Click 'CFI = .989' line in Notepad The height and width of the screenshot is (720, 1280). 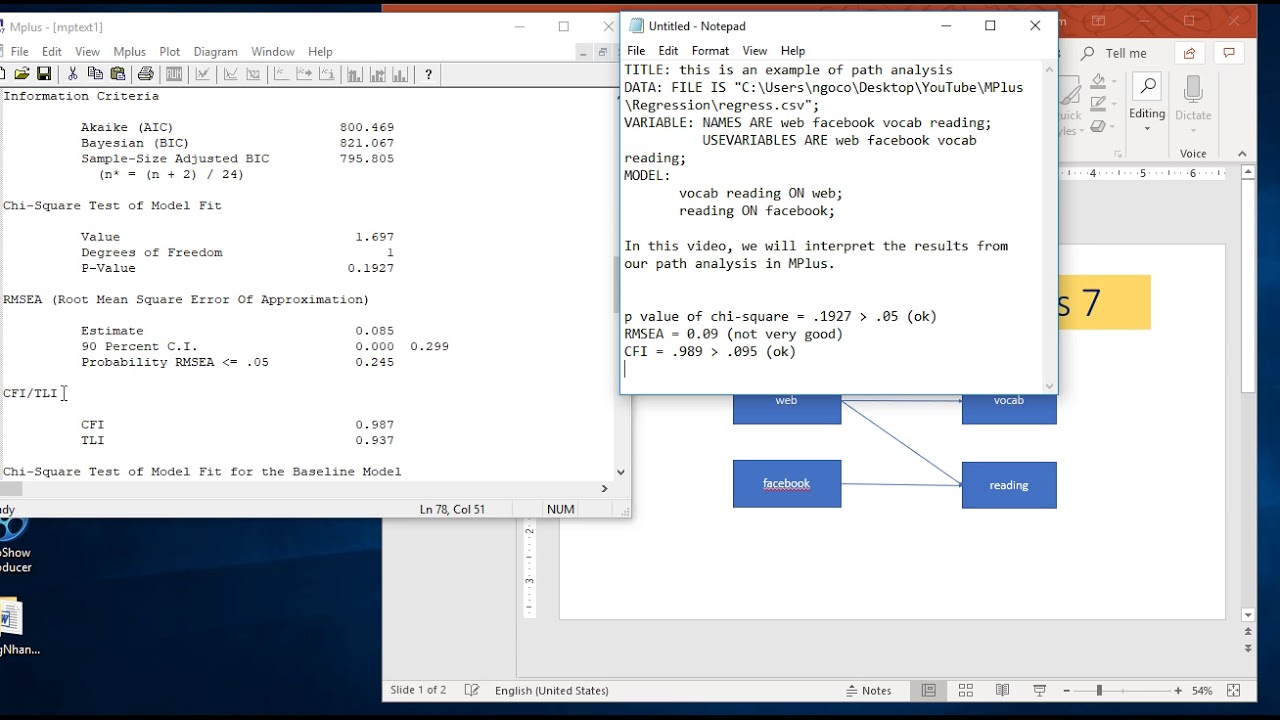[710, 352]
